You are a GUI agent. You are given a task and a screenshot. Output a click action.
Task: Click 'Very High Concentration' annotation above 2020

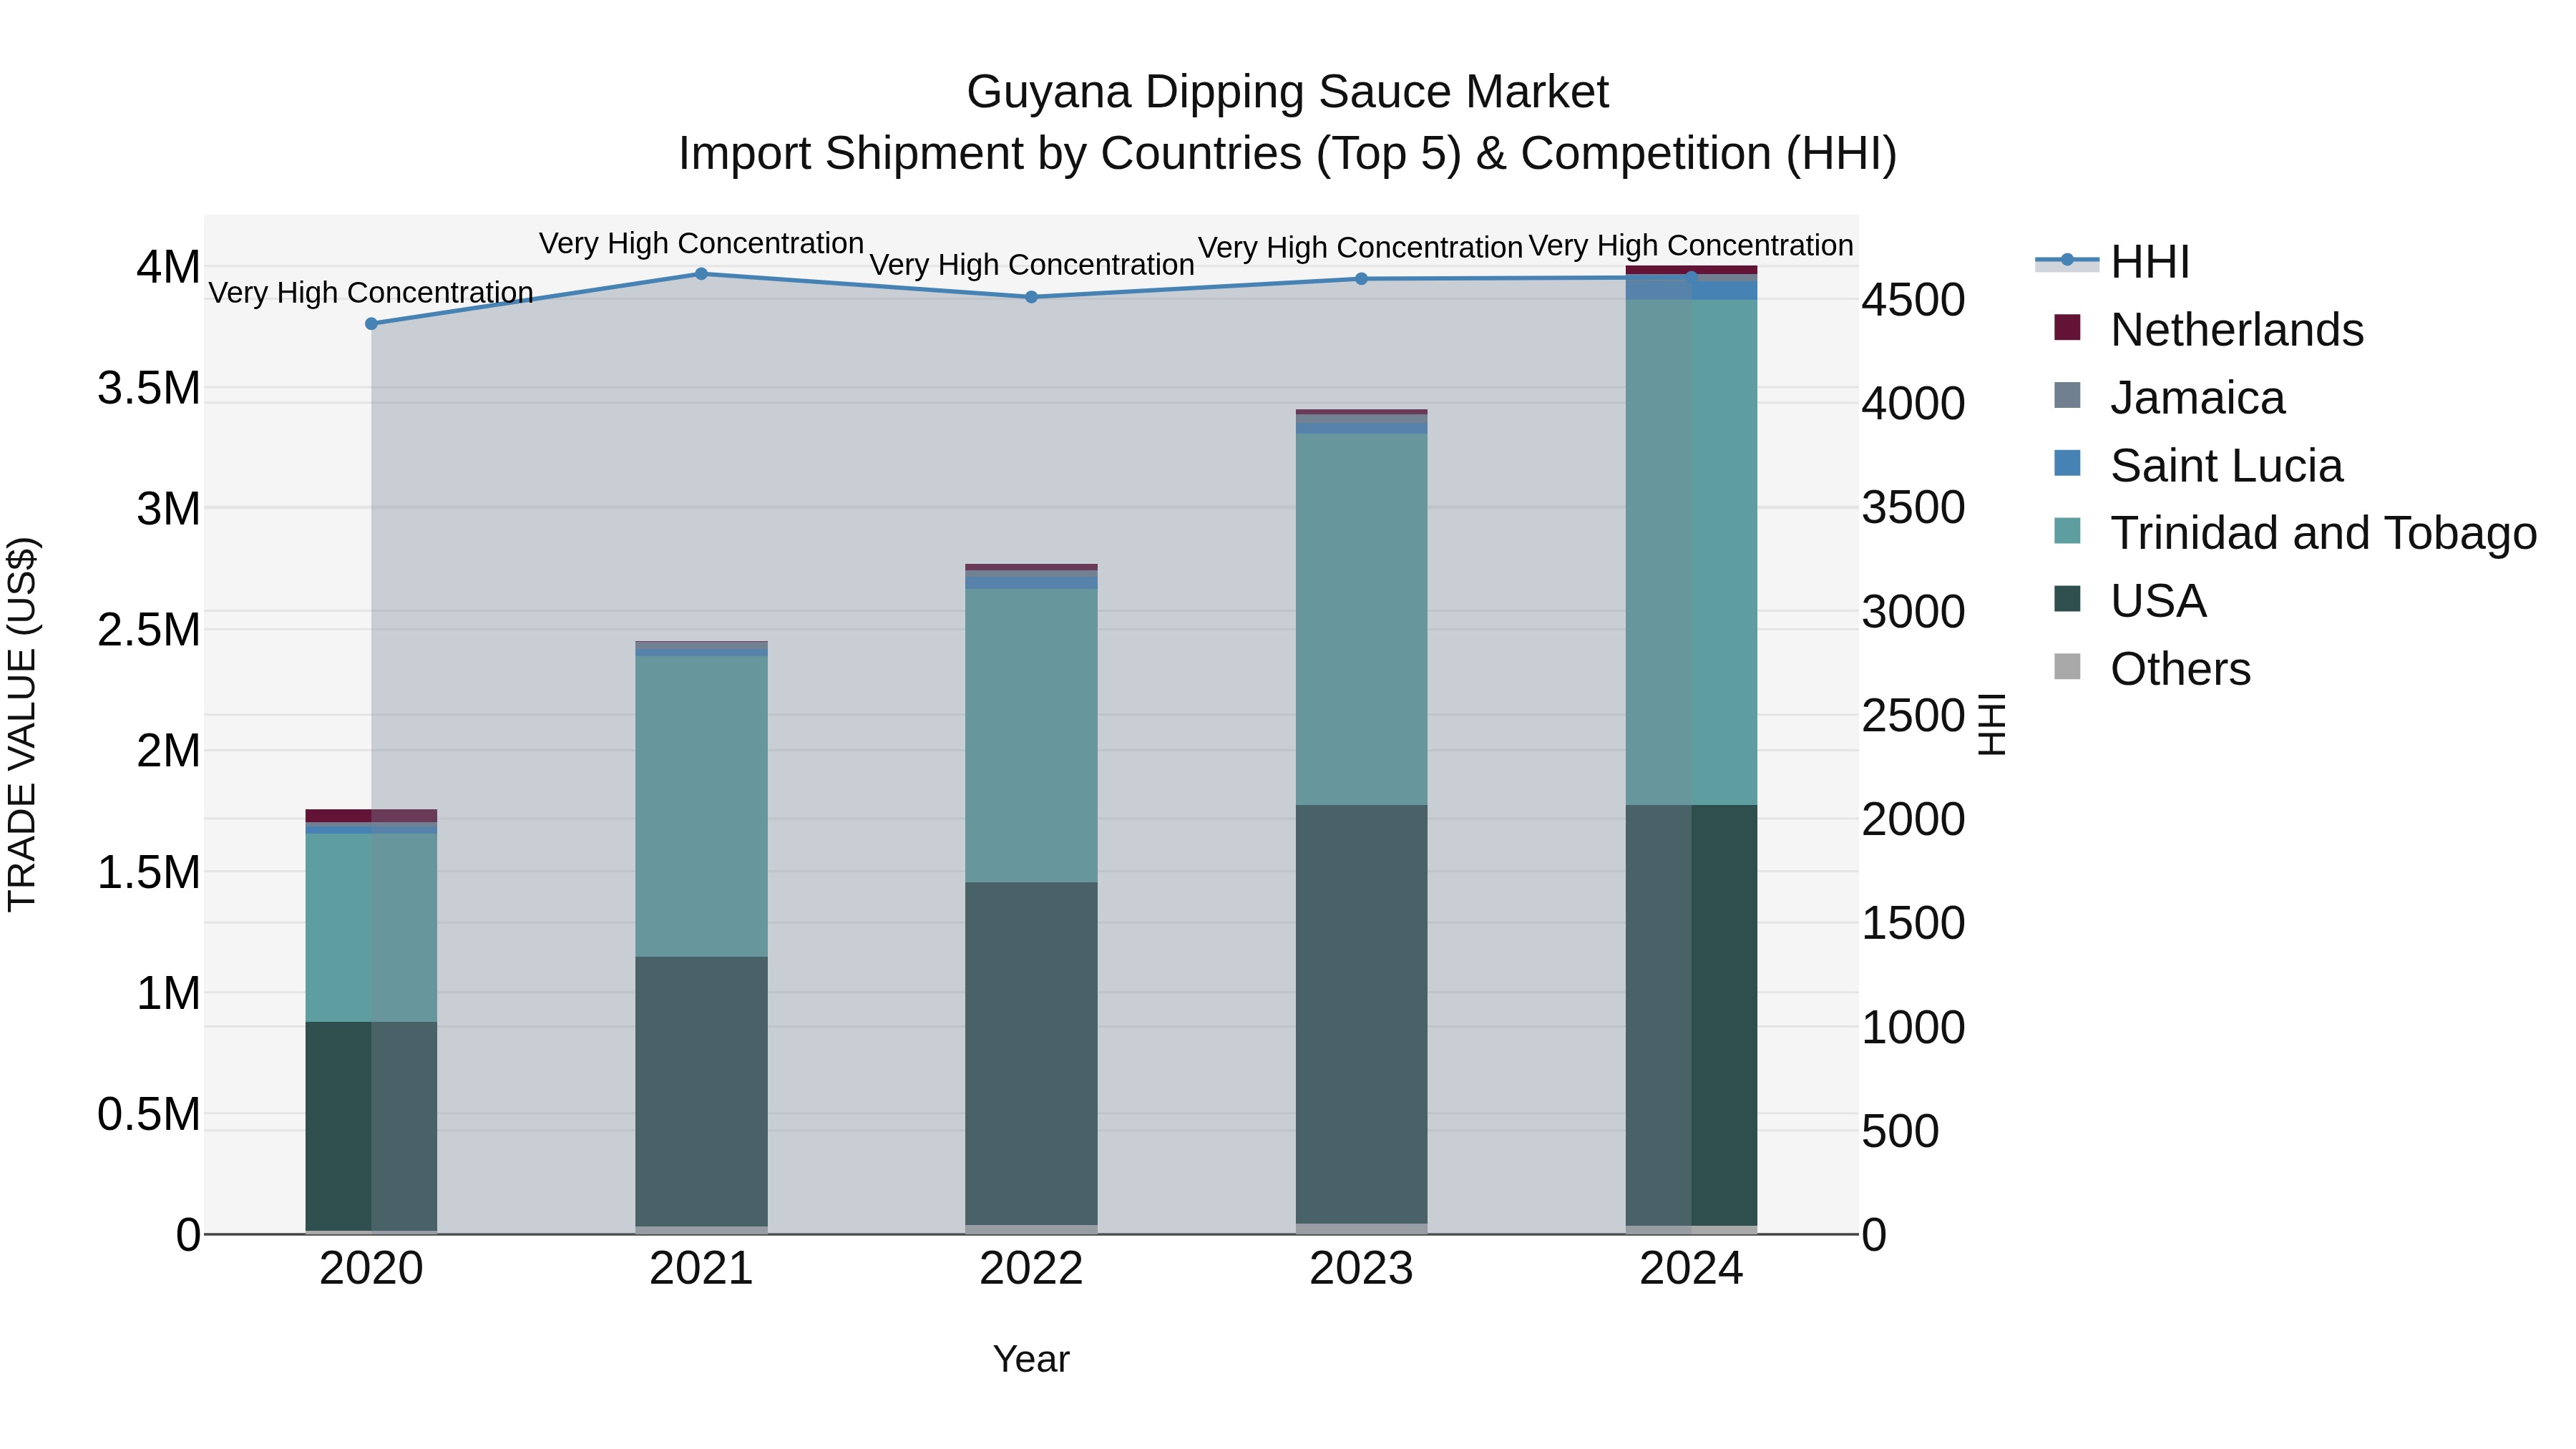[x=371, y=292]
